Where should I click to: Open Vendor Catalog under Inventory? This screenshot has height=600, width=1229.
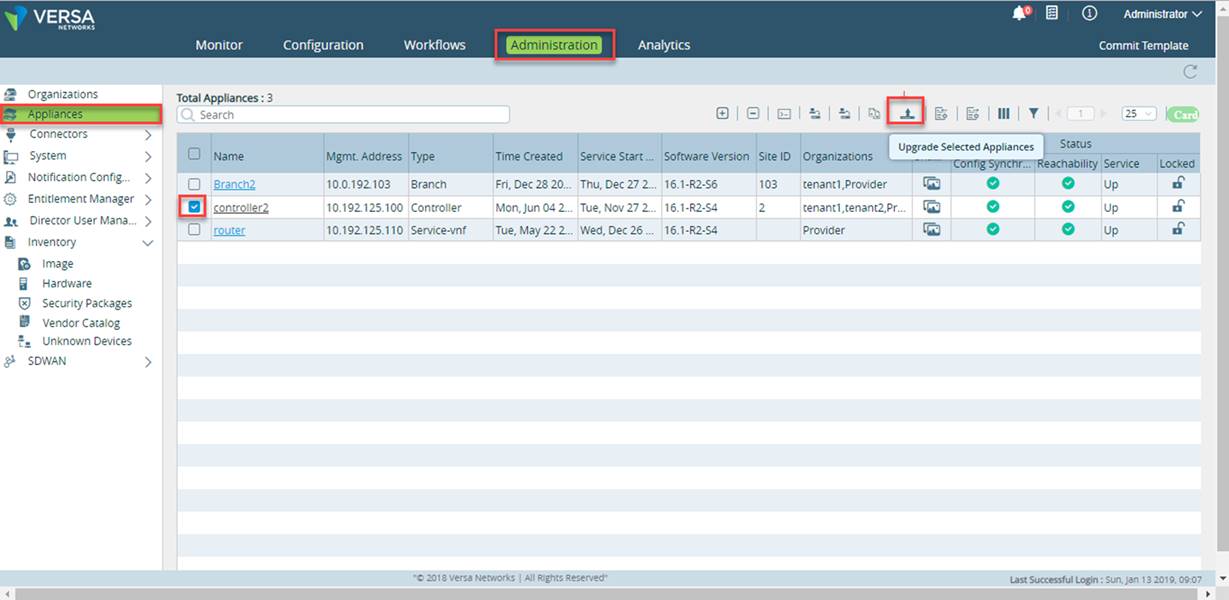(x=81, y=323)
